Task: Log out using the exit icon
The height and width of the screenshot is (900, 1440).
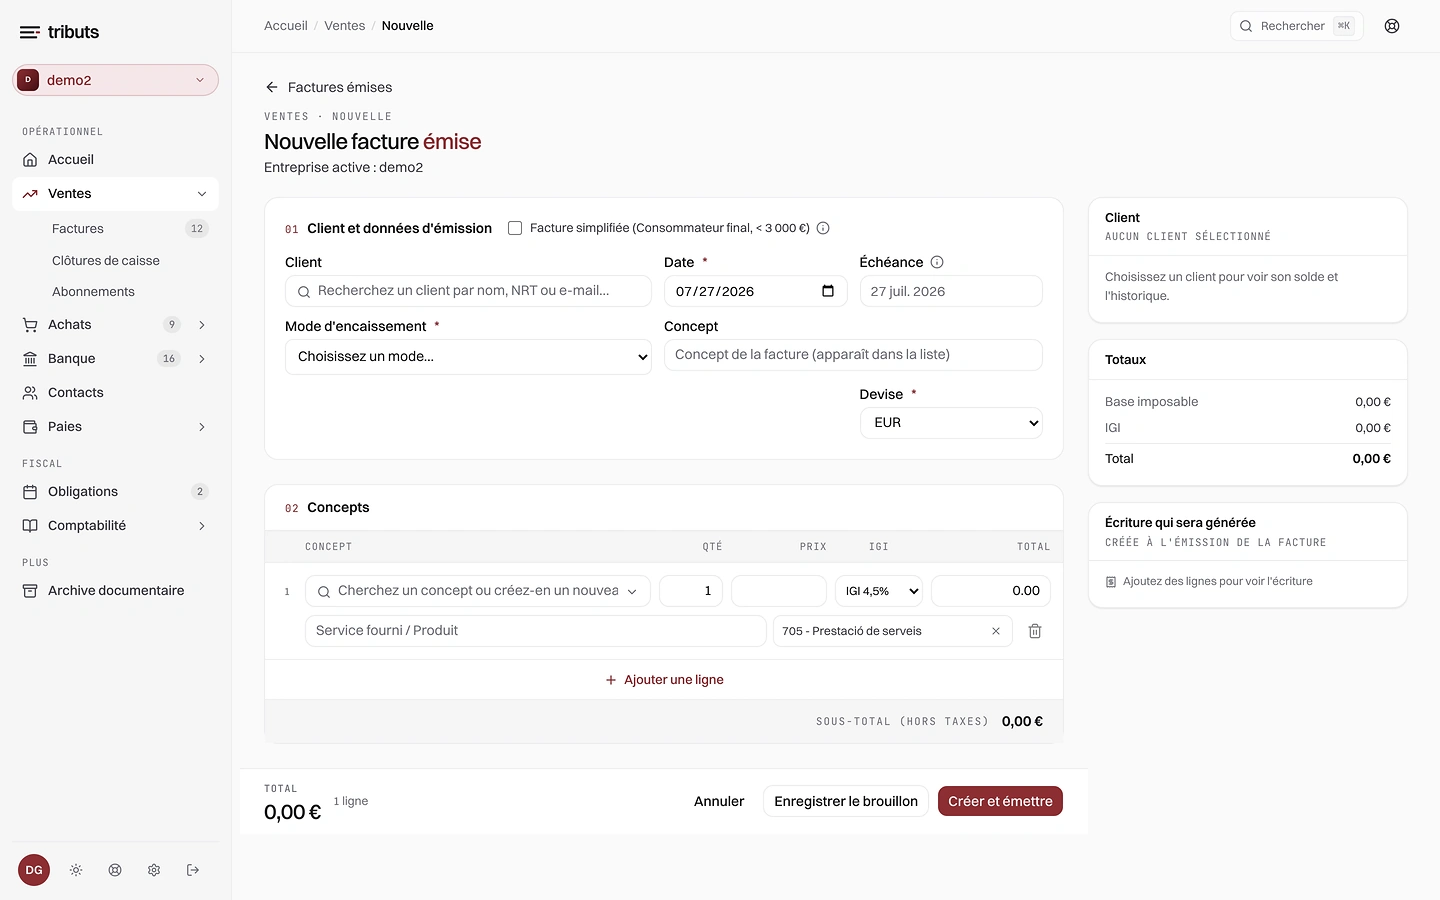Action: click(x=193, y=870)
